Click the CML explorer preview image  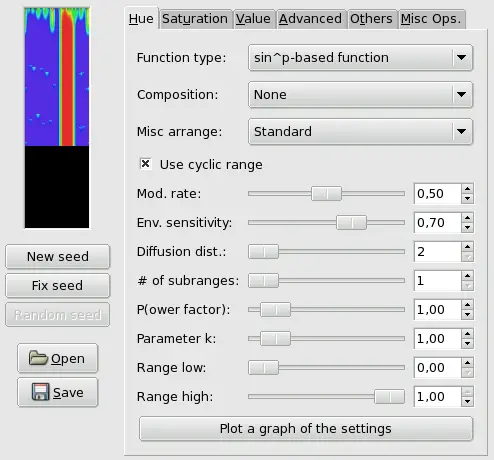(57, 118)
